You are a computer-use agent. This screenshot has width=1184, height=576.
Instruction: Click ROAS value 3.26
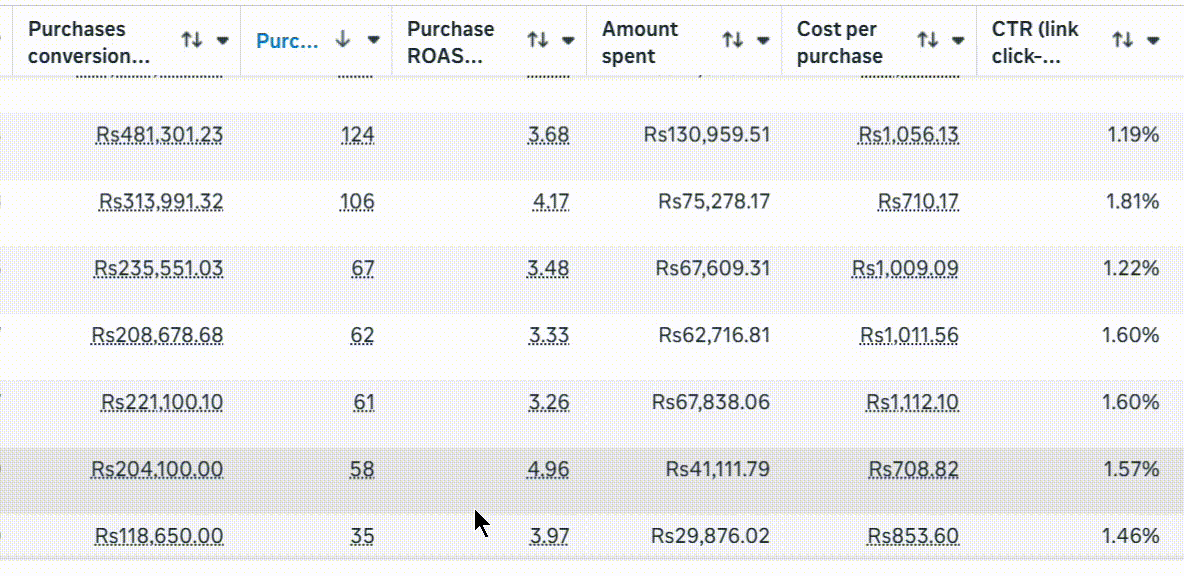pos(549,402)
